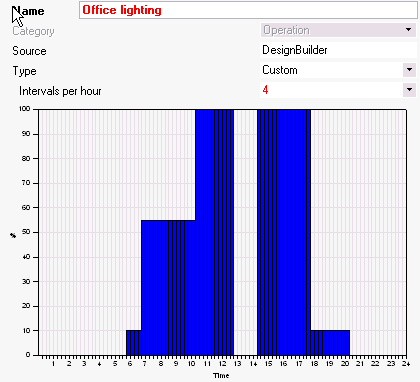Open the Type dropdown arrow

[409, 70]
